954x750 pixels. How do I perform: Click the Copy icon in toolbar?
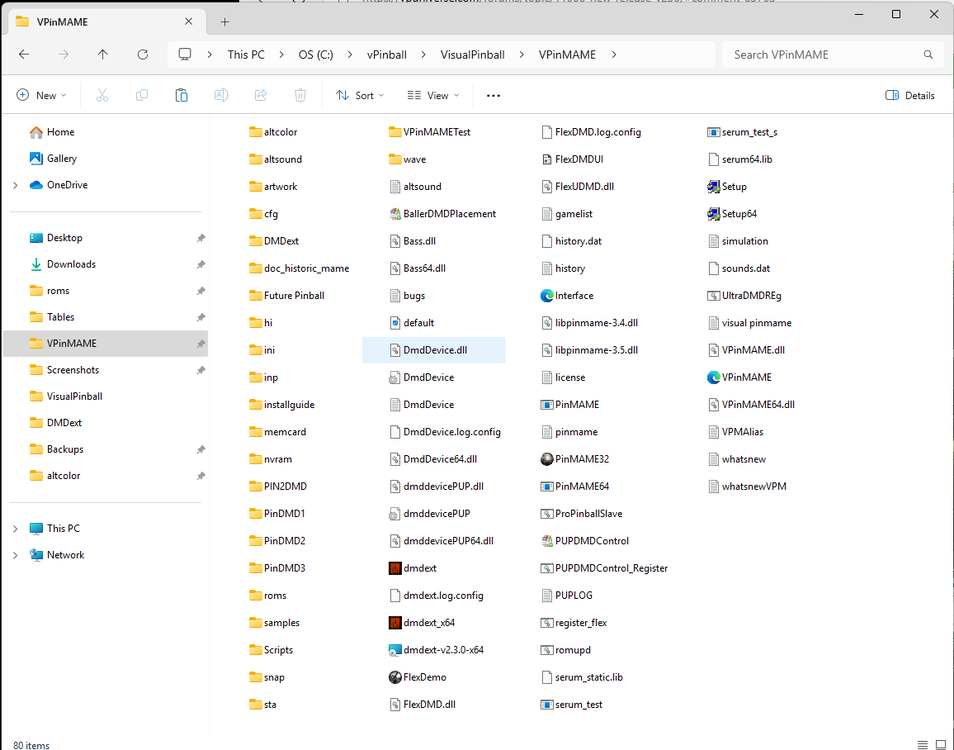(x=142, y=95)
